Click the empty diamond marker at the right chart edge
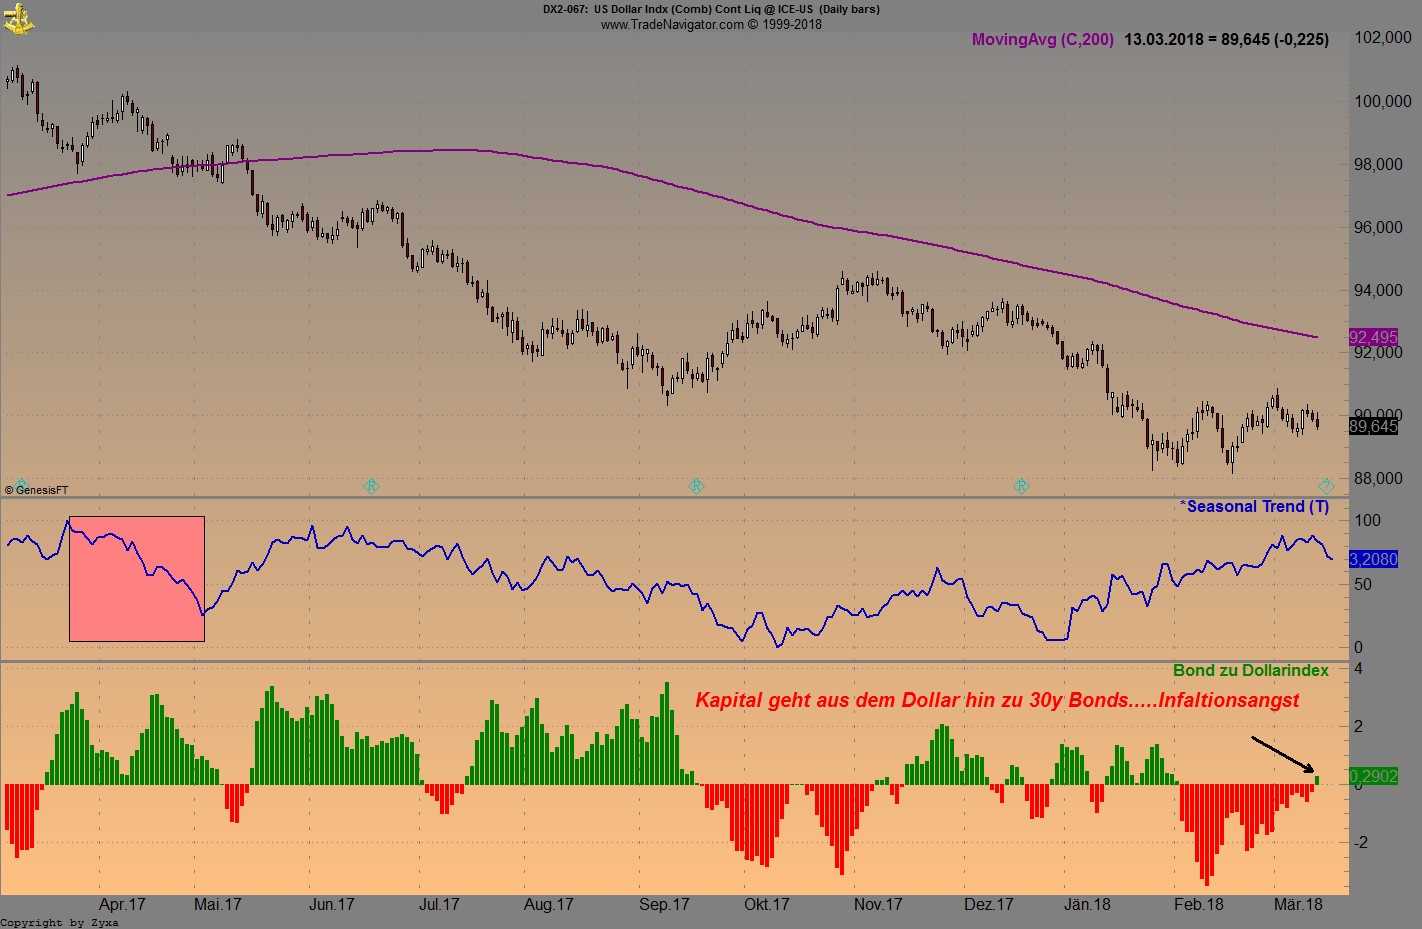The height and width of the screenshot is (929, 1422). click(x=1328, y=486)
